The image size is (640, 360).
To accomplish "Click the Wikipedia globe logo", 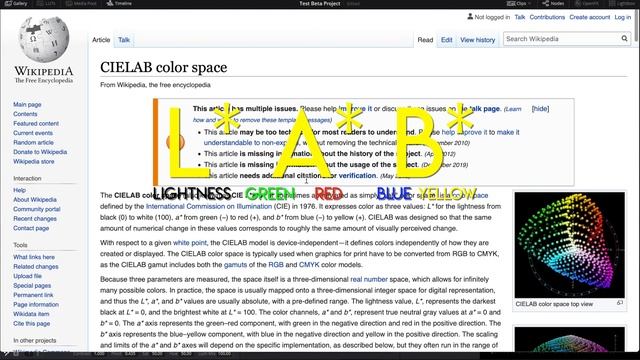I will click(44, 39).
